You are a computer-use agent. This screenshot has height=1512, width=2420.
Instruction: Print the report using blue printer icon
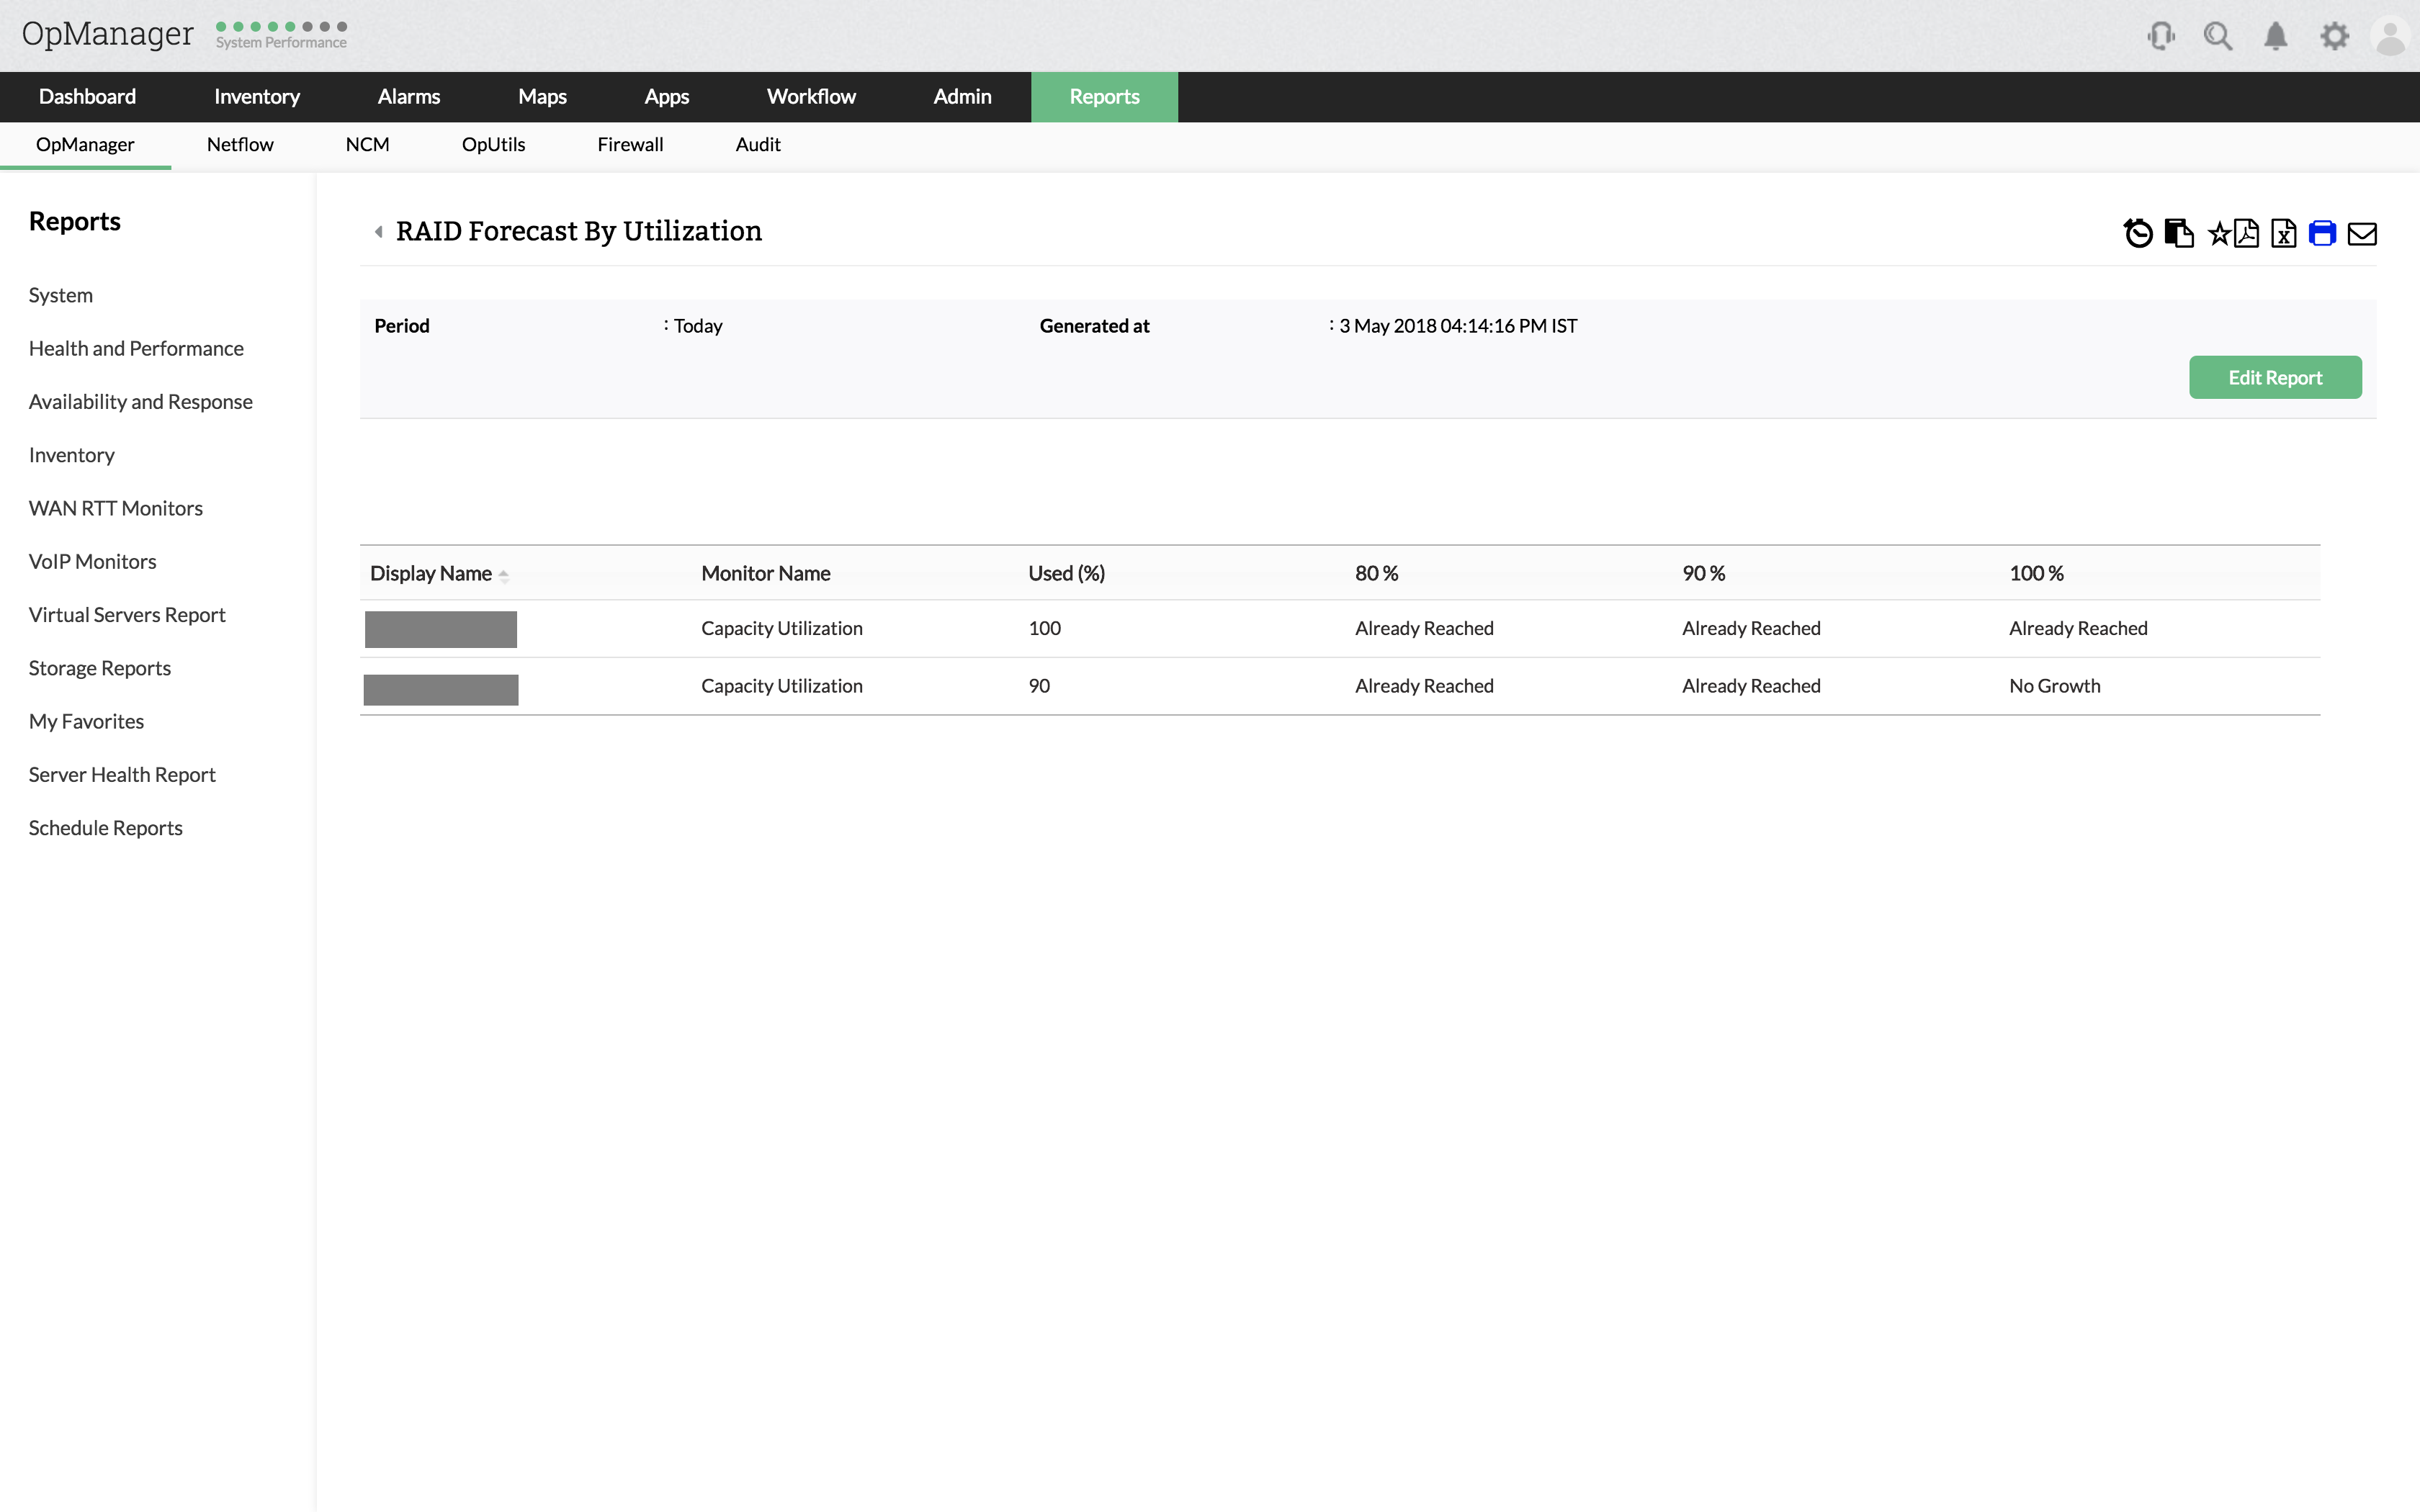click(2322, 233)
